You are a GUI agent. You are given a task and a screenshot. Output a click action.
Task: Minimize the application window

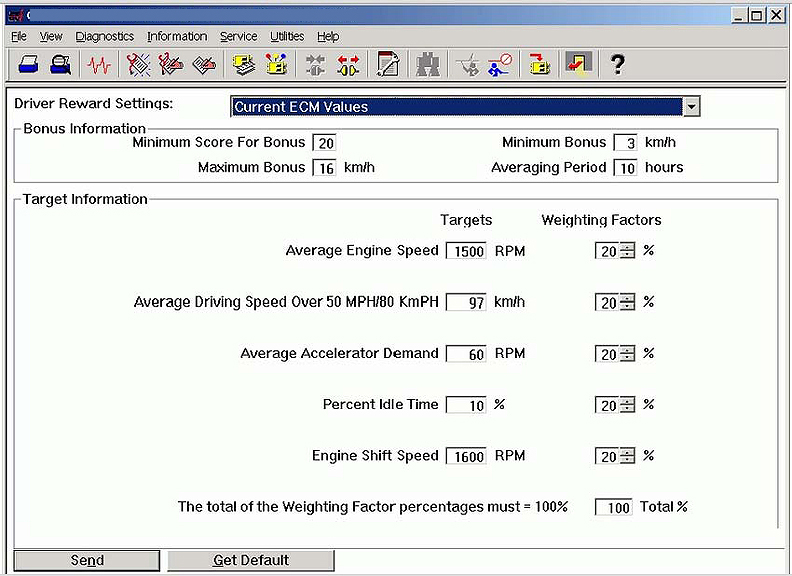(x=739, y=15)
